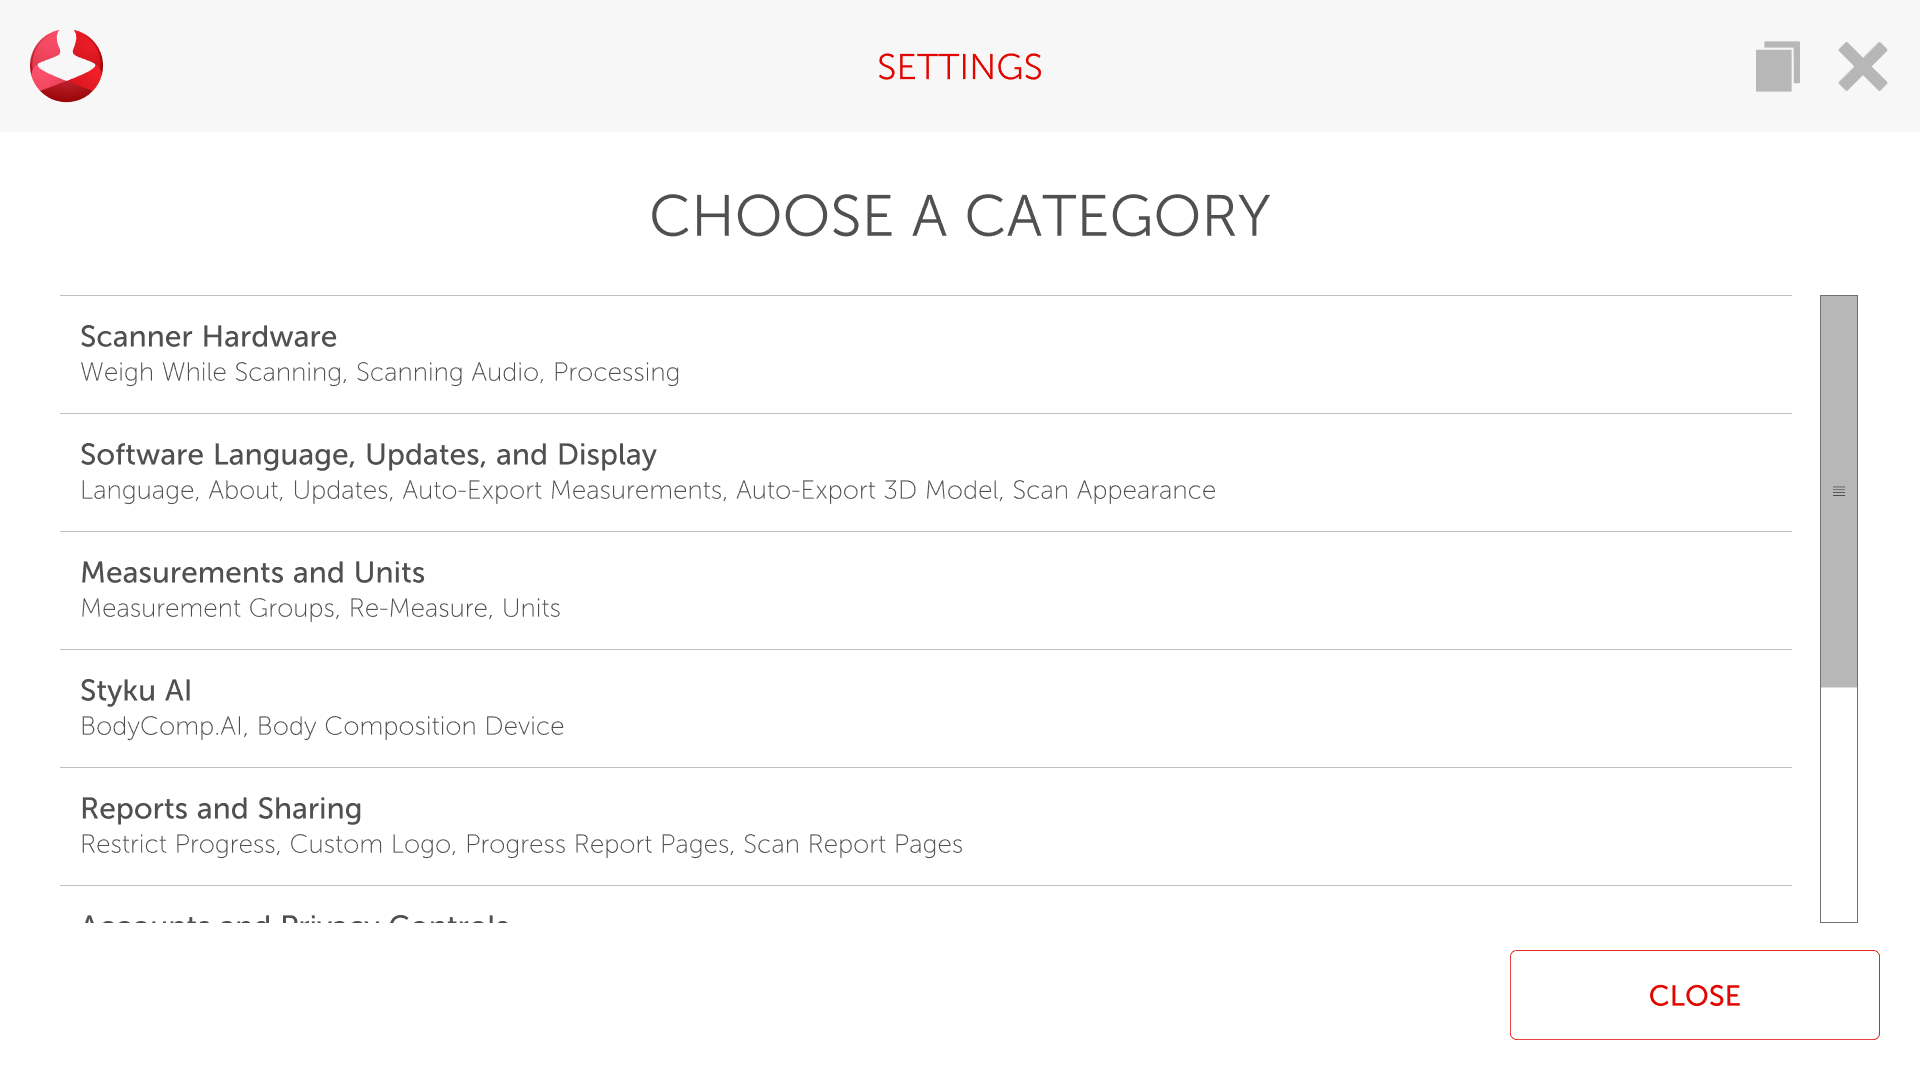Screen dimensions: 1920x1080
Task: Click the stacked pages icon in header
Action: 1777,67
